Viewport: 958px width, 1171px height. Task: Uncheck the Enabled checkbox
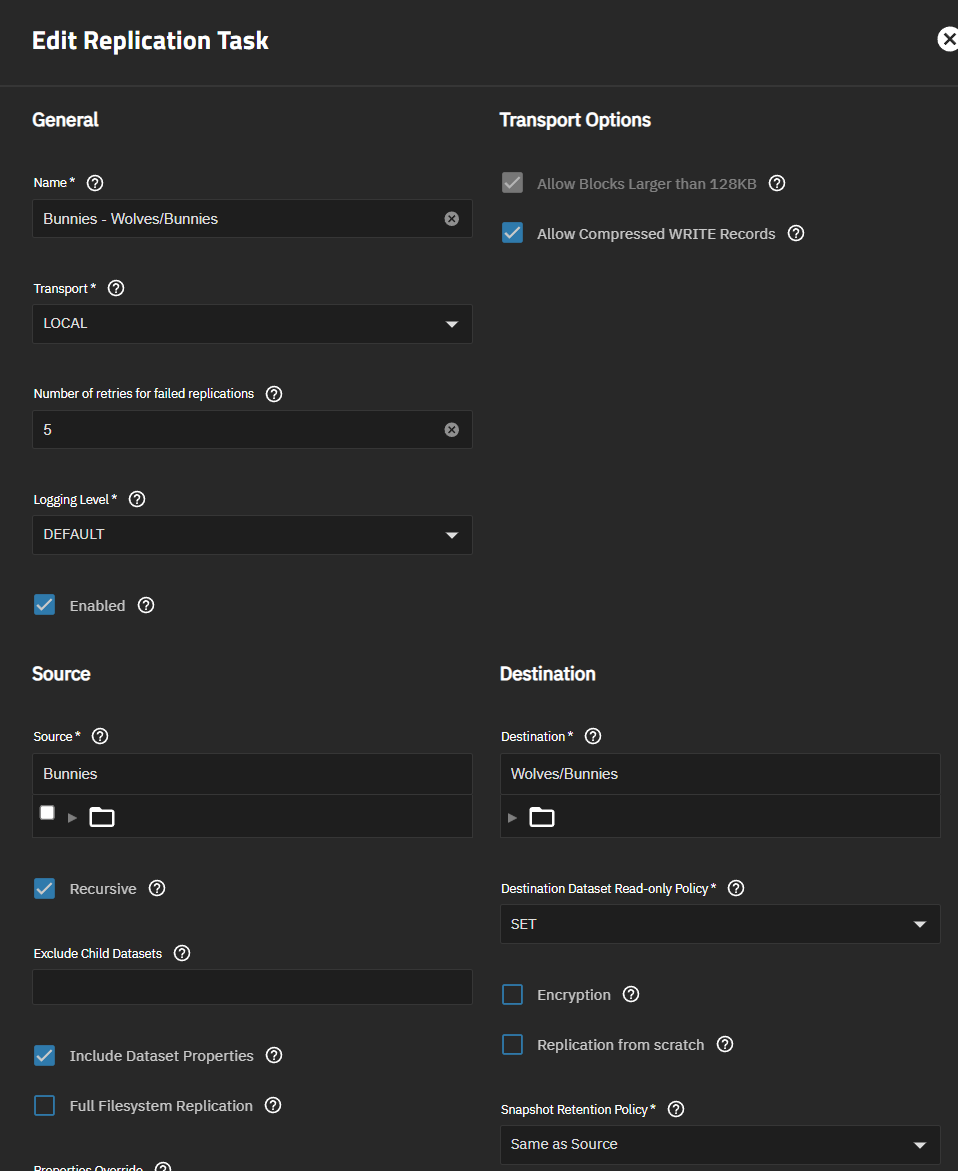pyautogui.click(x=45, y=605)
